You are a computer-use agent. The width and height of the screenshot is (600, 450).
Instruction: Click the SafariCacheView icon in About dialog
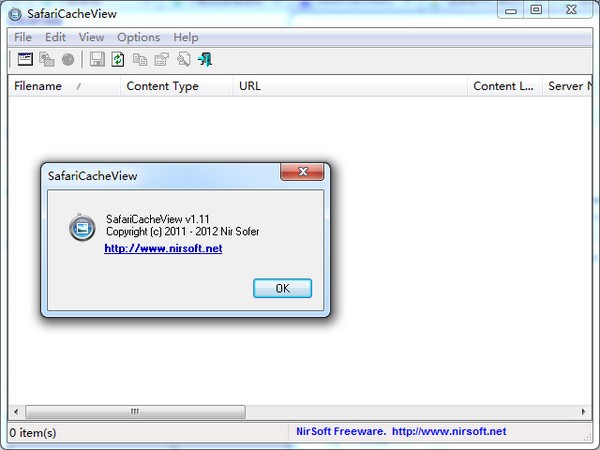click(x=82, y=227)
